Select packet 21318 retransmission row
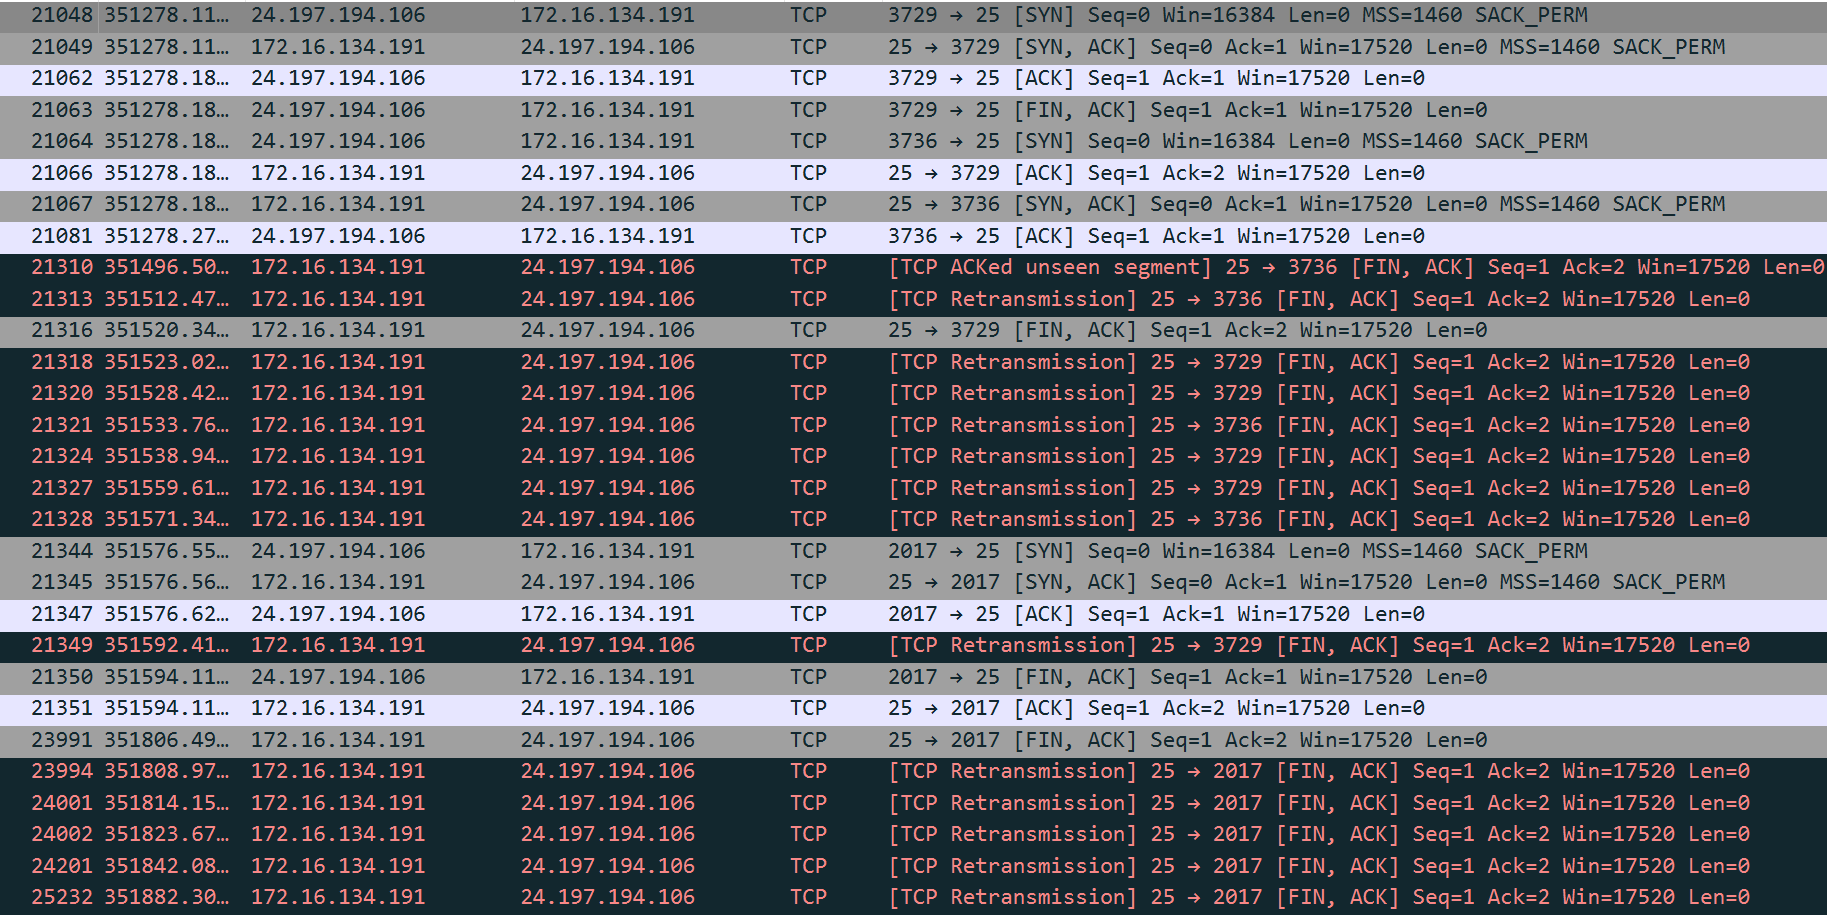Image resolution: width=1827 pixels, height=917 pixels. click(x=913, y=362)
